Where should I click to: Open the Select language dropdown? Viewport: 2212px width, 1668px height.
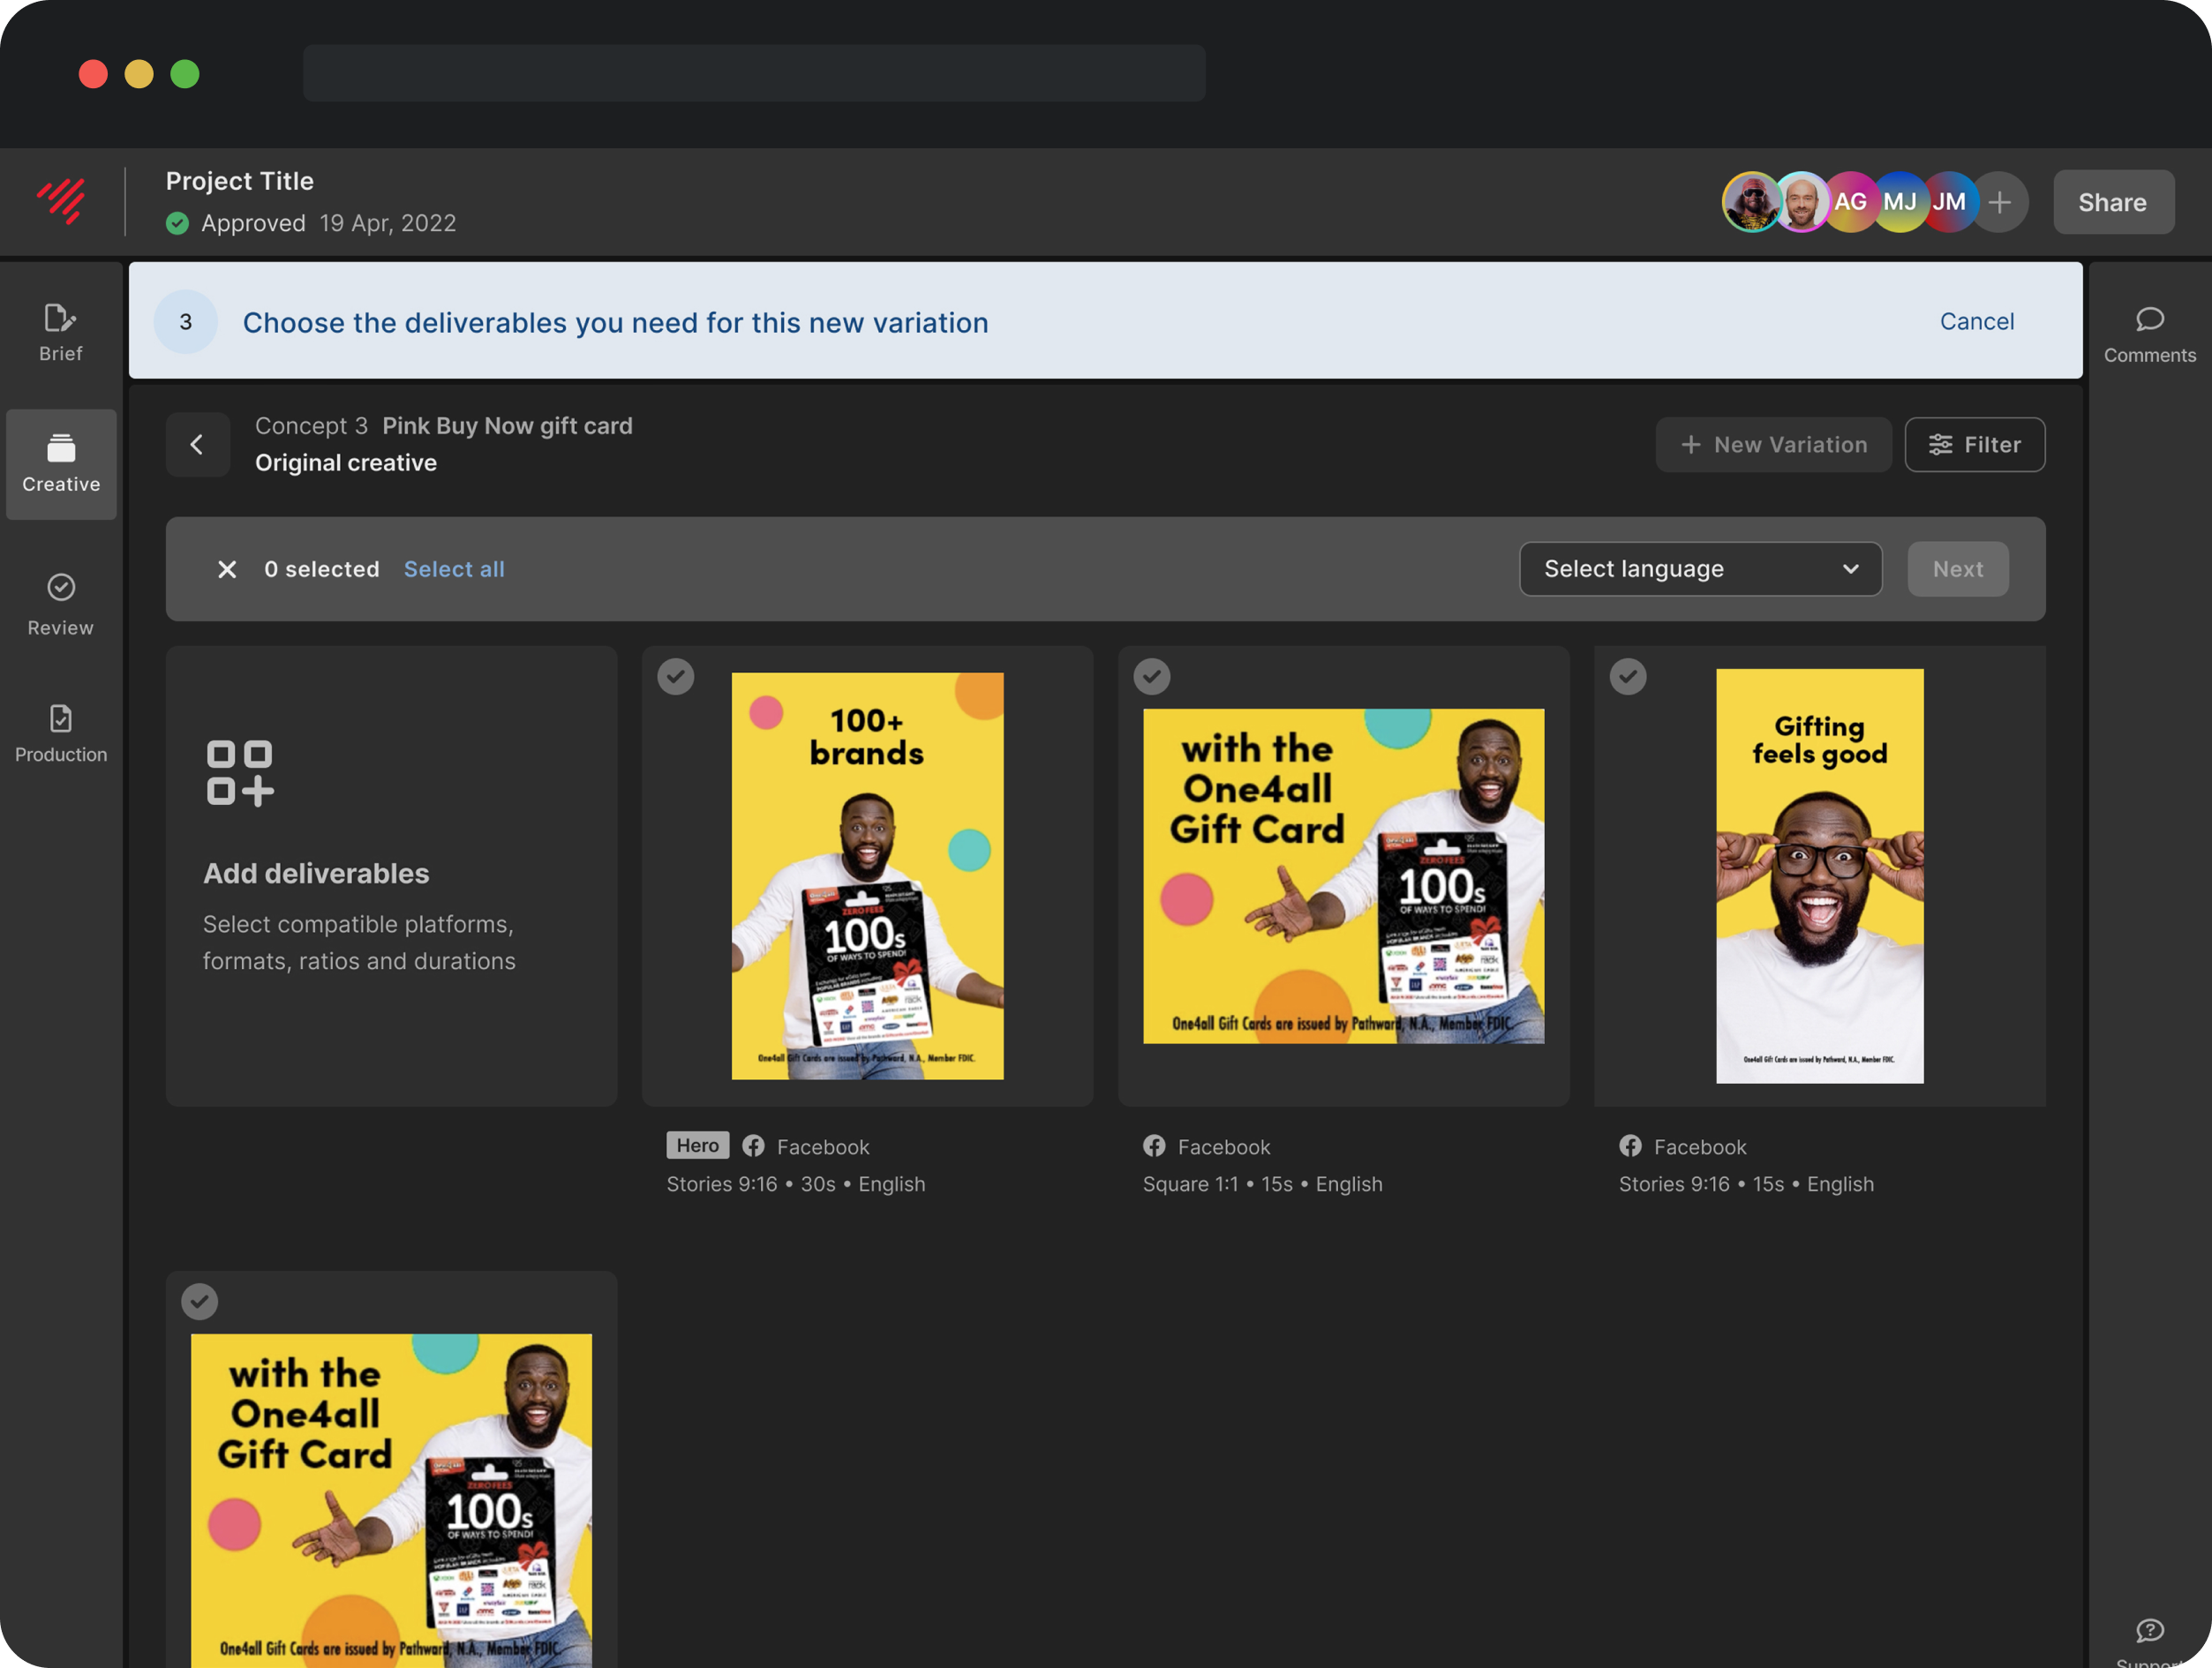[x=1700, y=569]
